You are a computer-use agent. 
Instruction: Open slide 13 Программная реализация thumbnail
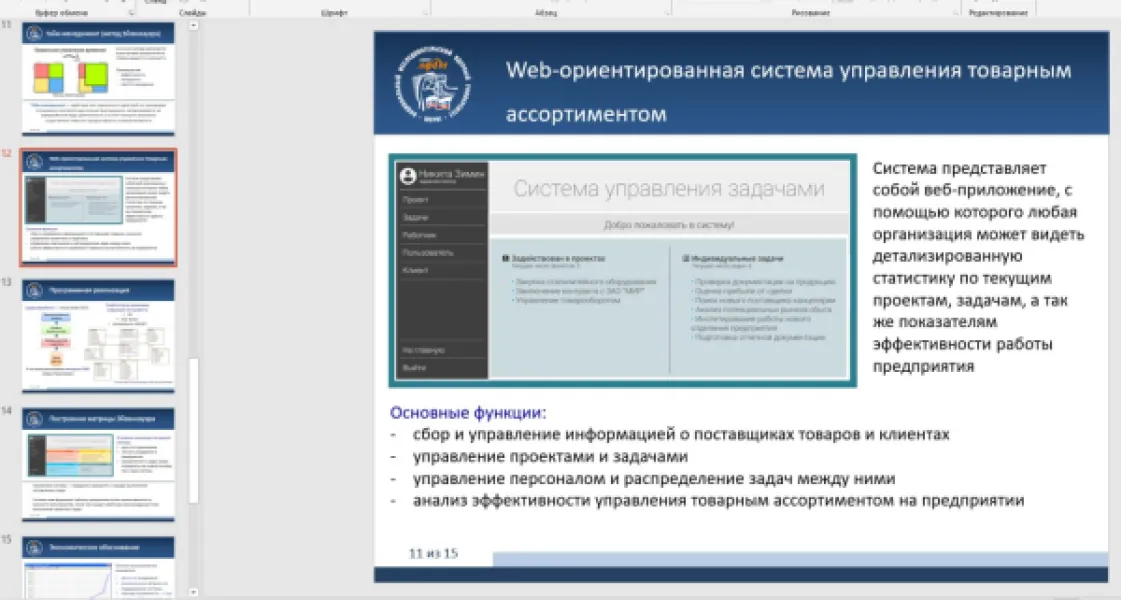point(98,336)
